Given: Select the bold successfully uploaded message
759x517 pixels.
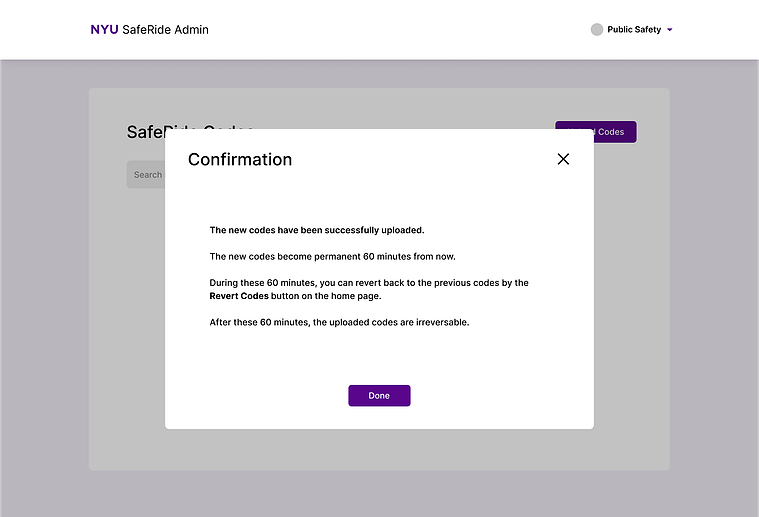Looking at the screenshot, I should pos(317,230).
